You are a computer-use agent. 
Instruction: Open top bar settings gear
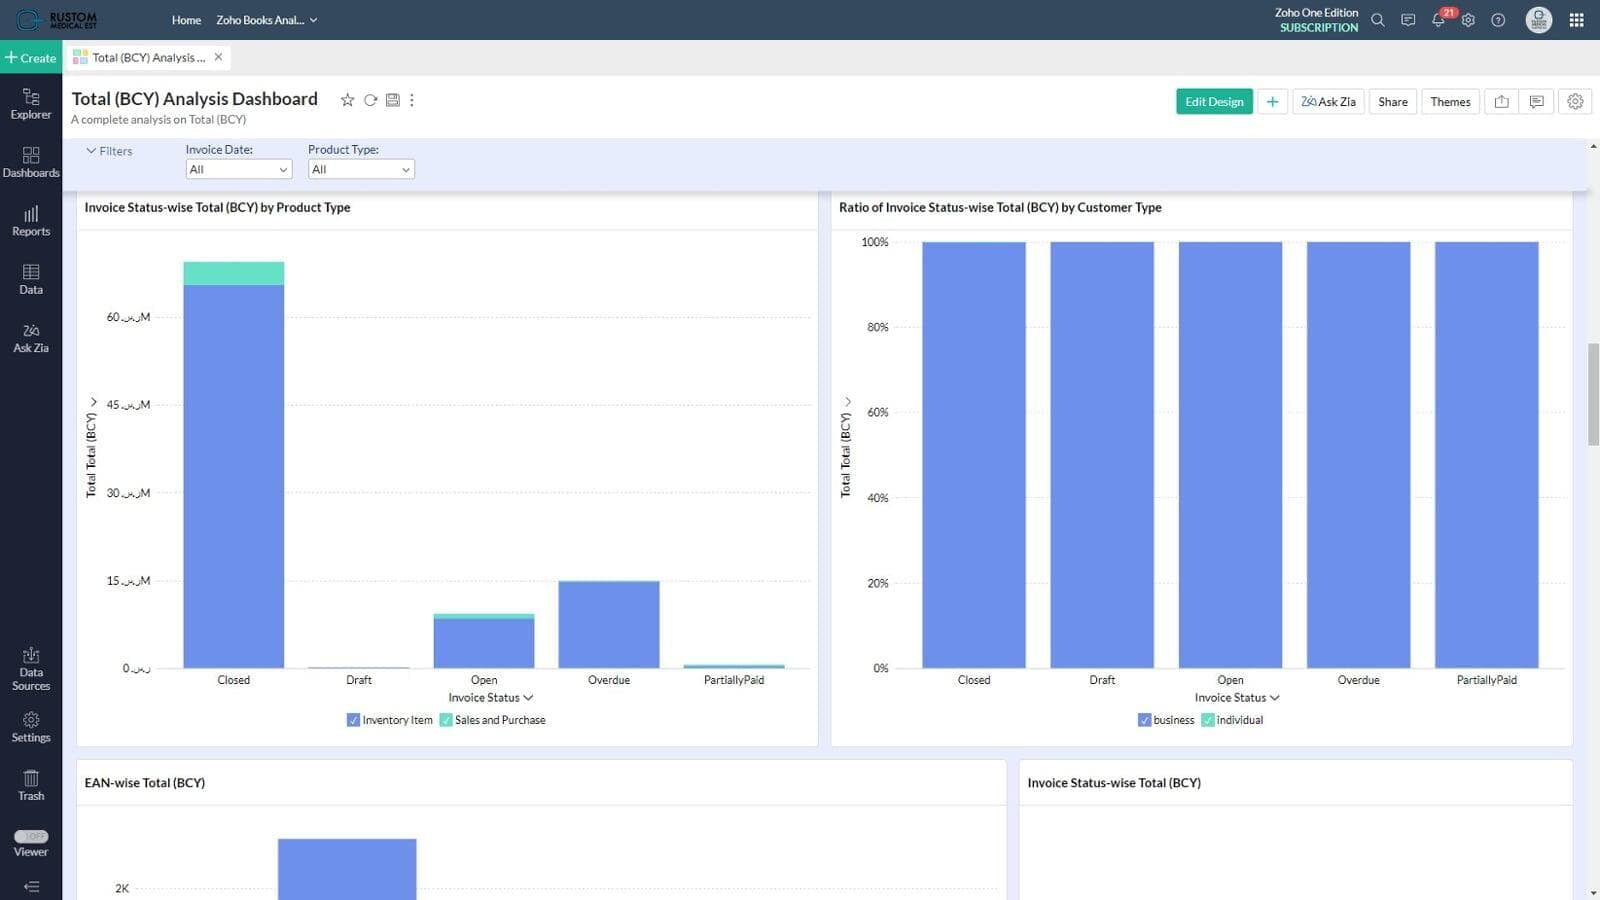[1468, 20]
